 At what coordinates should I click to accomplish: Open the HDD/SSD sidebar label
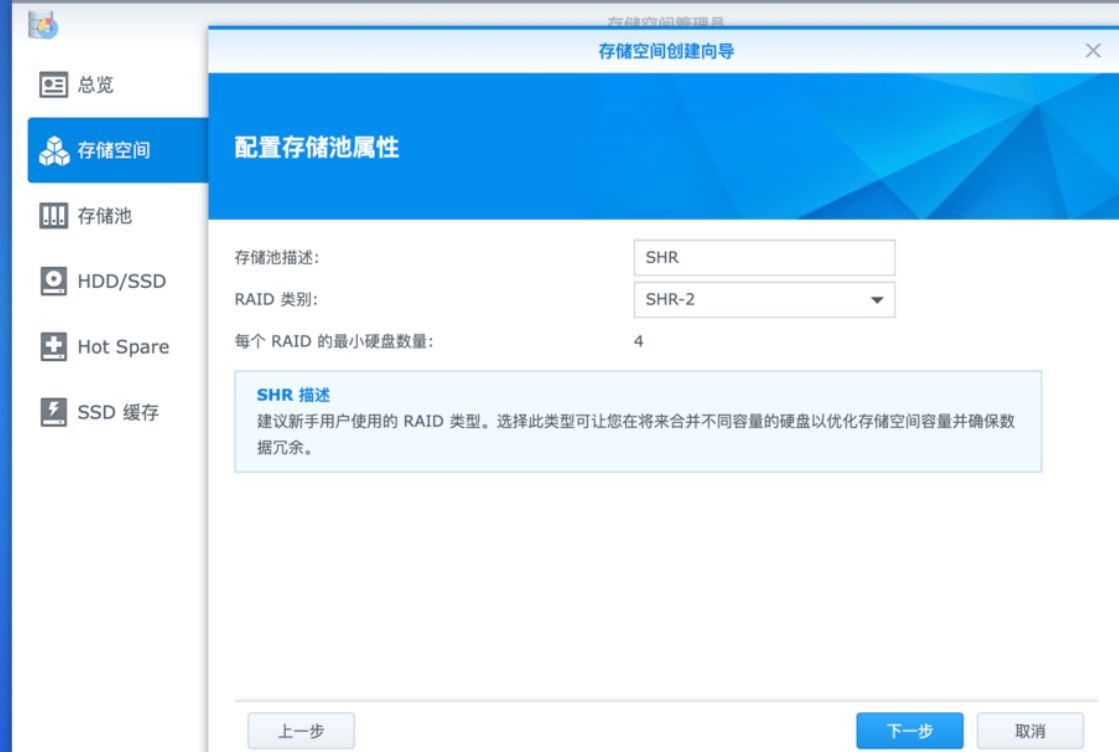coord(121,281)
